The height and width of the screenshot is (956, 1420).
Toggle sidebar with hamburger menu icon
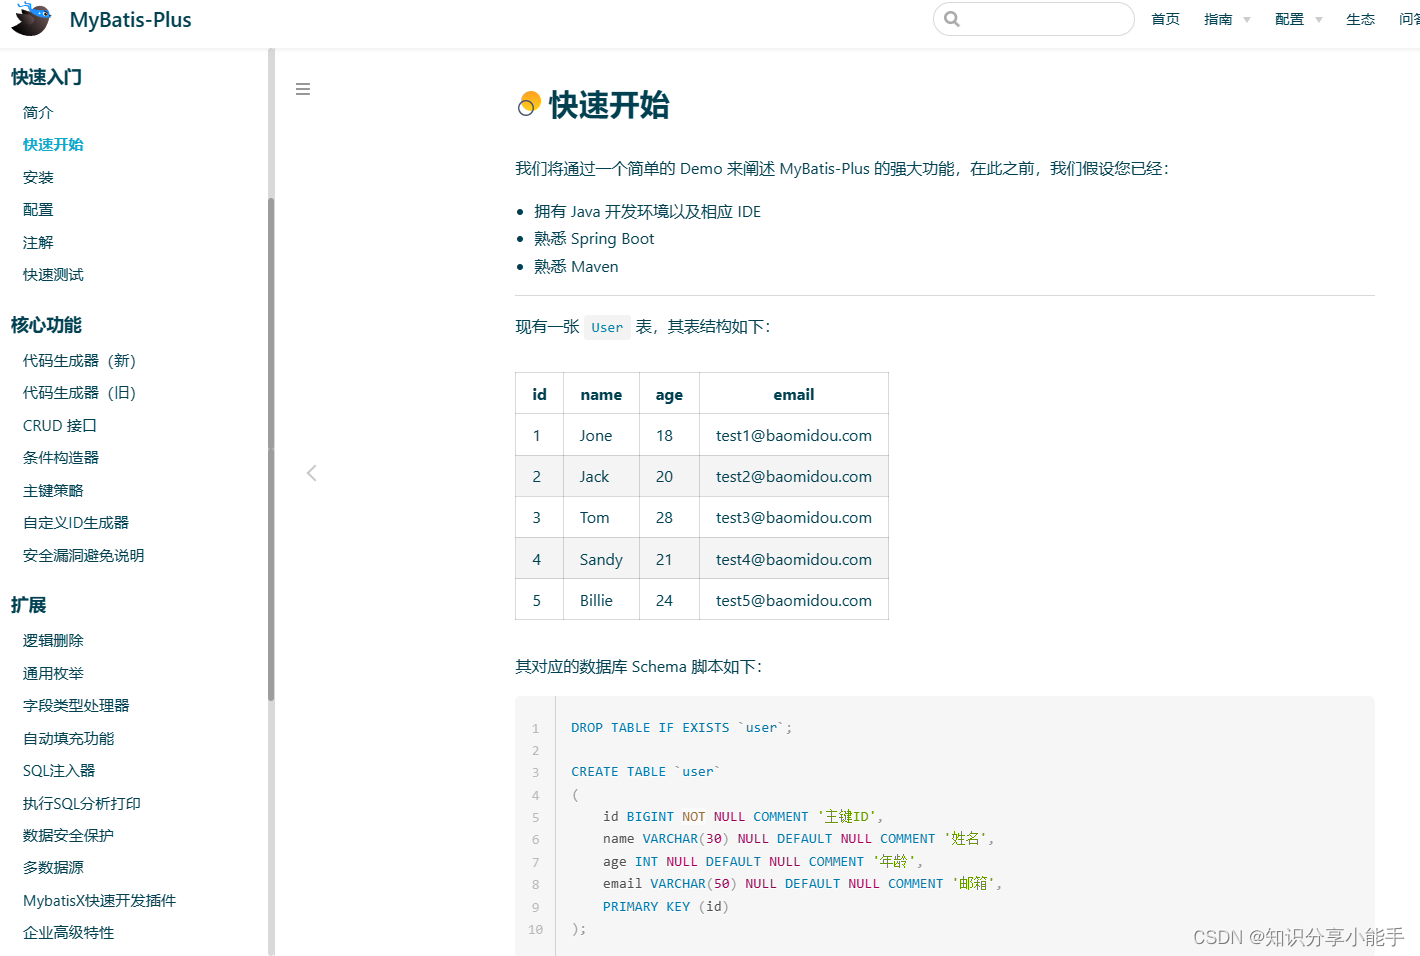tap(303, 89)
